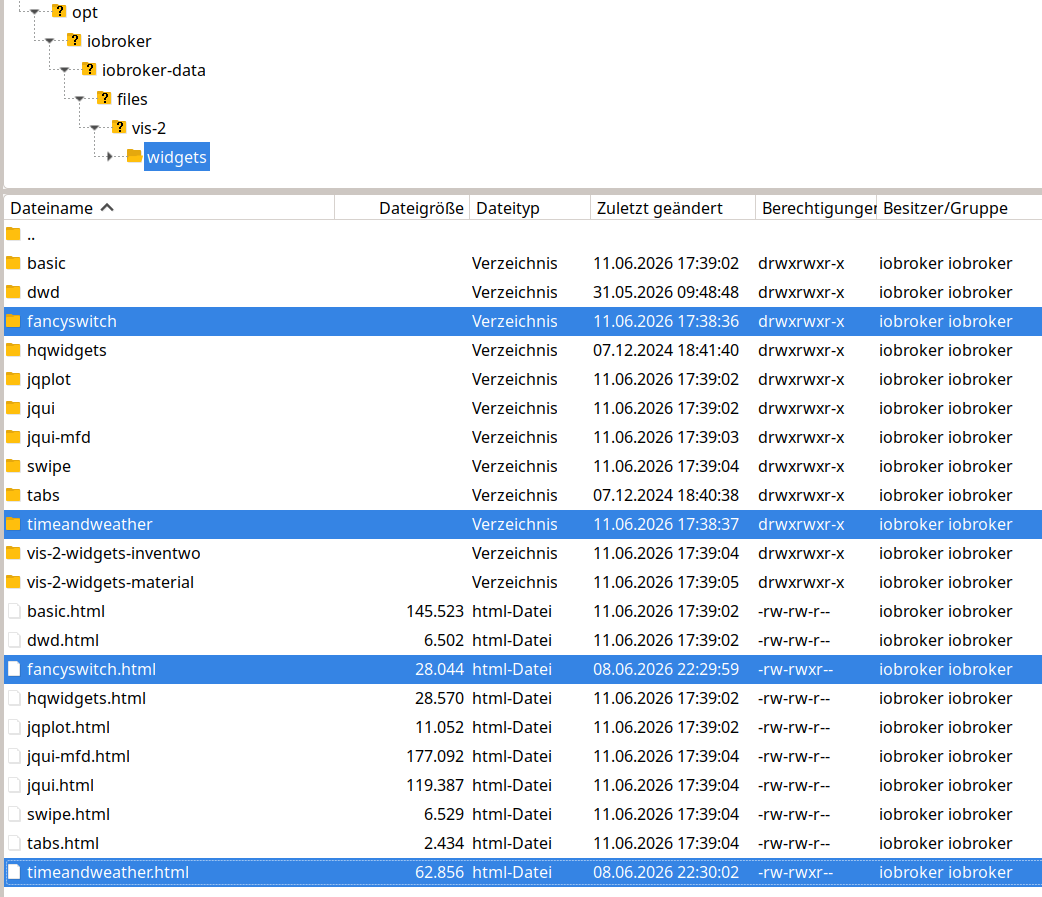The image size is (1042, 897).
Task: Click the tabs folder icon
Action: pyautogui.click(x=13, y=495)
